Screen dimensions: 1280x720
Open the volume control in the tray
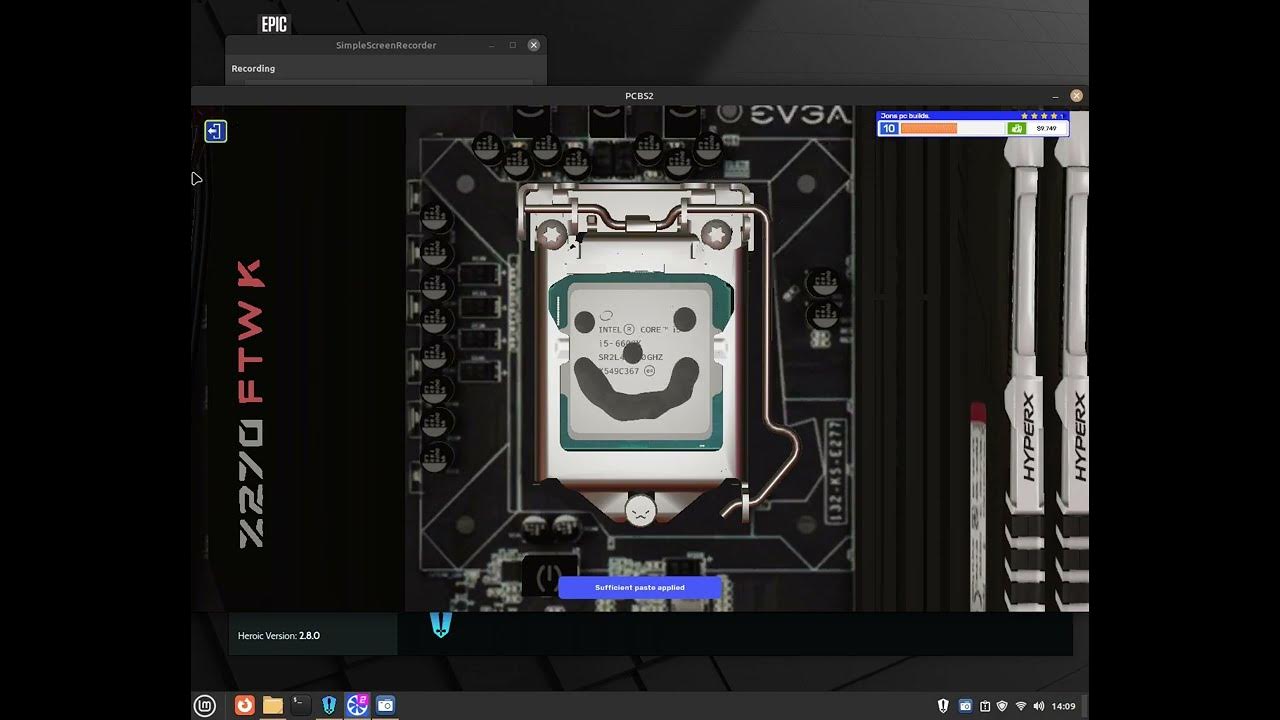1039,706
